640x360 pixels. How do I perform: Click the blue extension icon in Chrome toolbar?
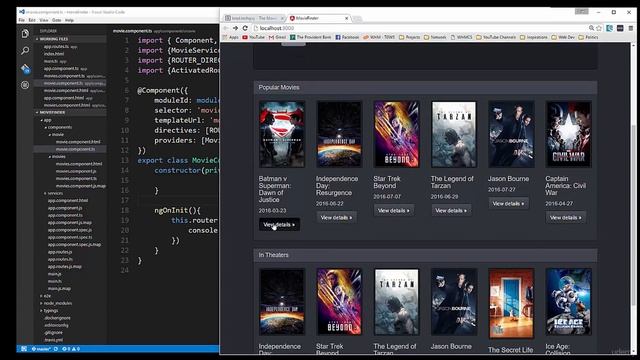click(x=609, y=28)
